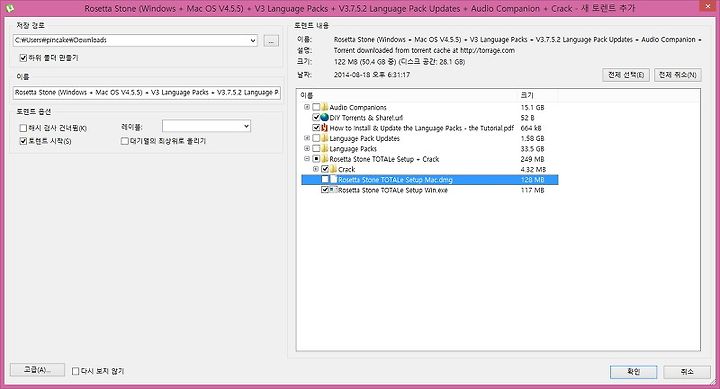Click the Cancel (취소) button
Image resolution: width=720 pixels, height=389 pixels.
(687, 372)
